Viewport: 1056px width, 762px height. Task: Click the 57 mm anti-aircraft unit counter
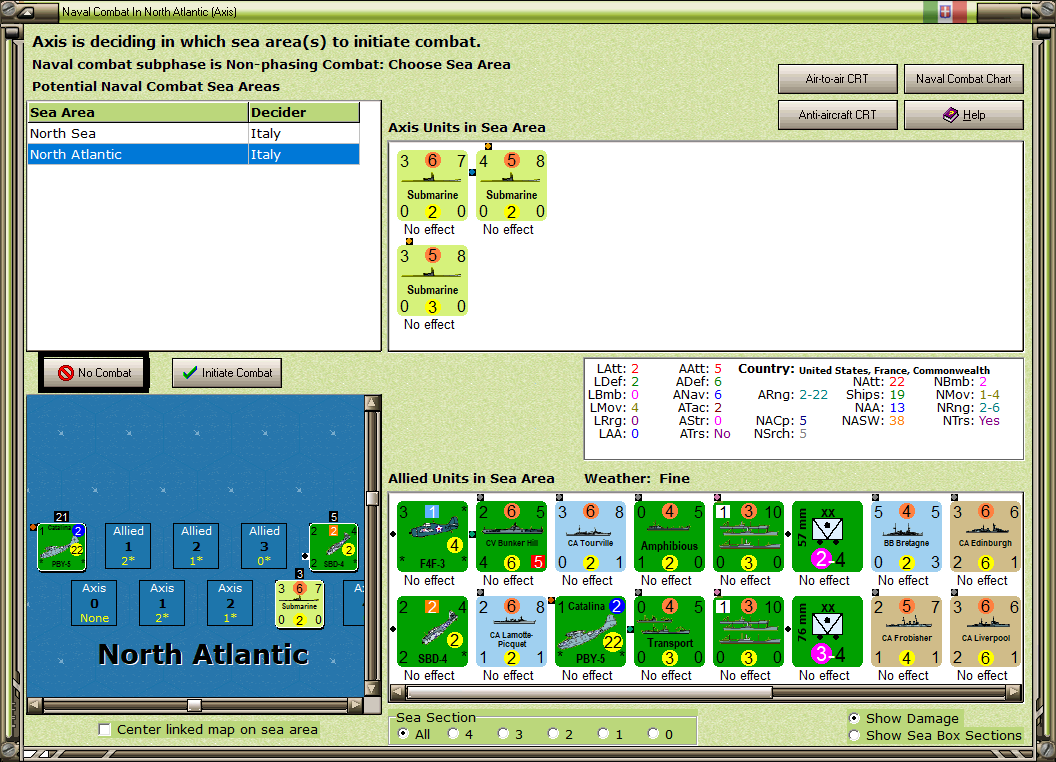click(828, 536)
